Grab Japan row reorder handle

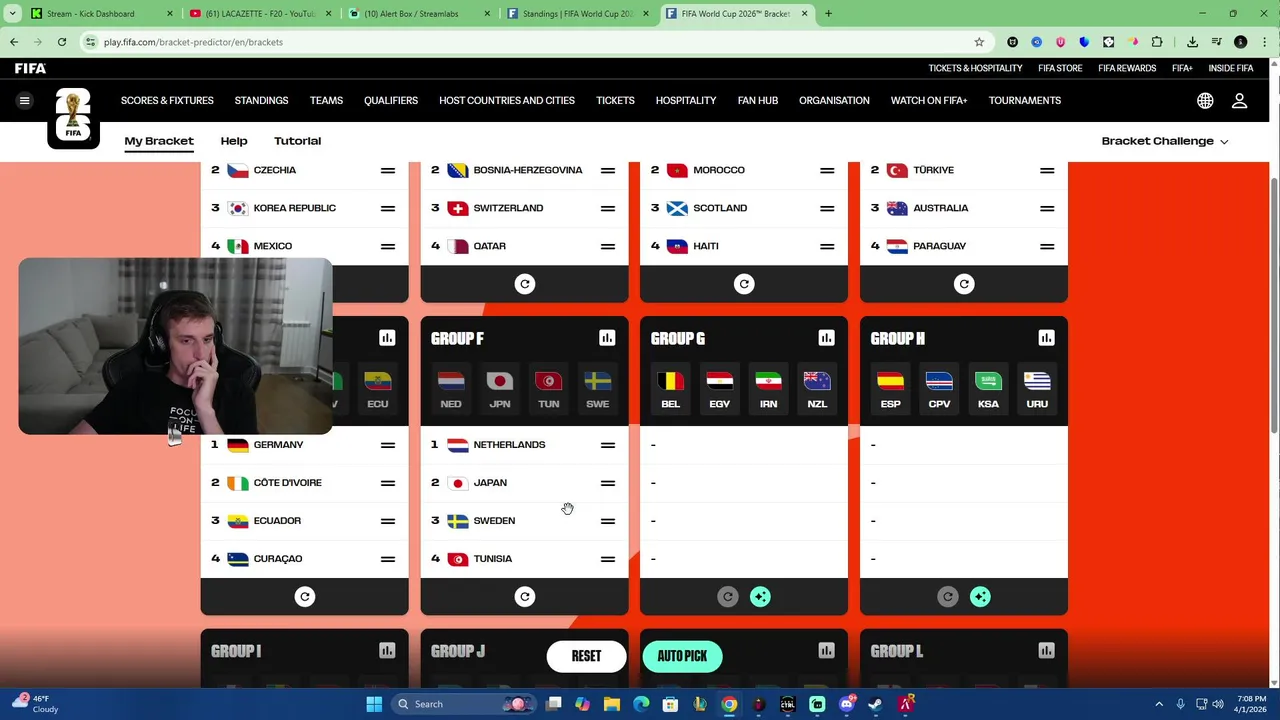tap(607, 483)
